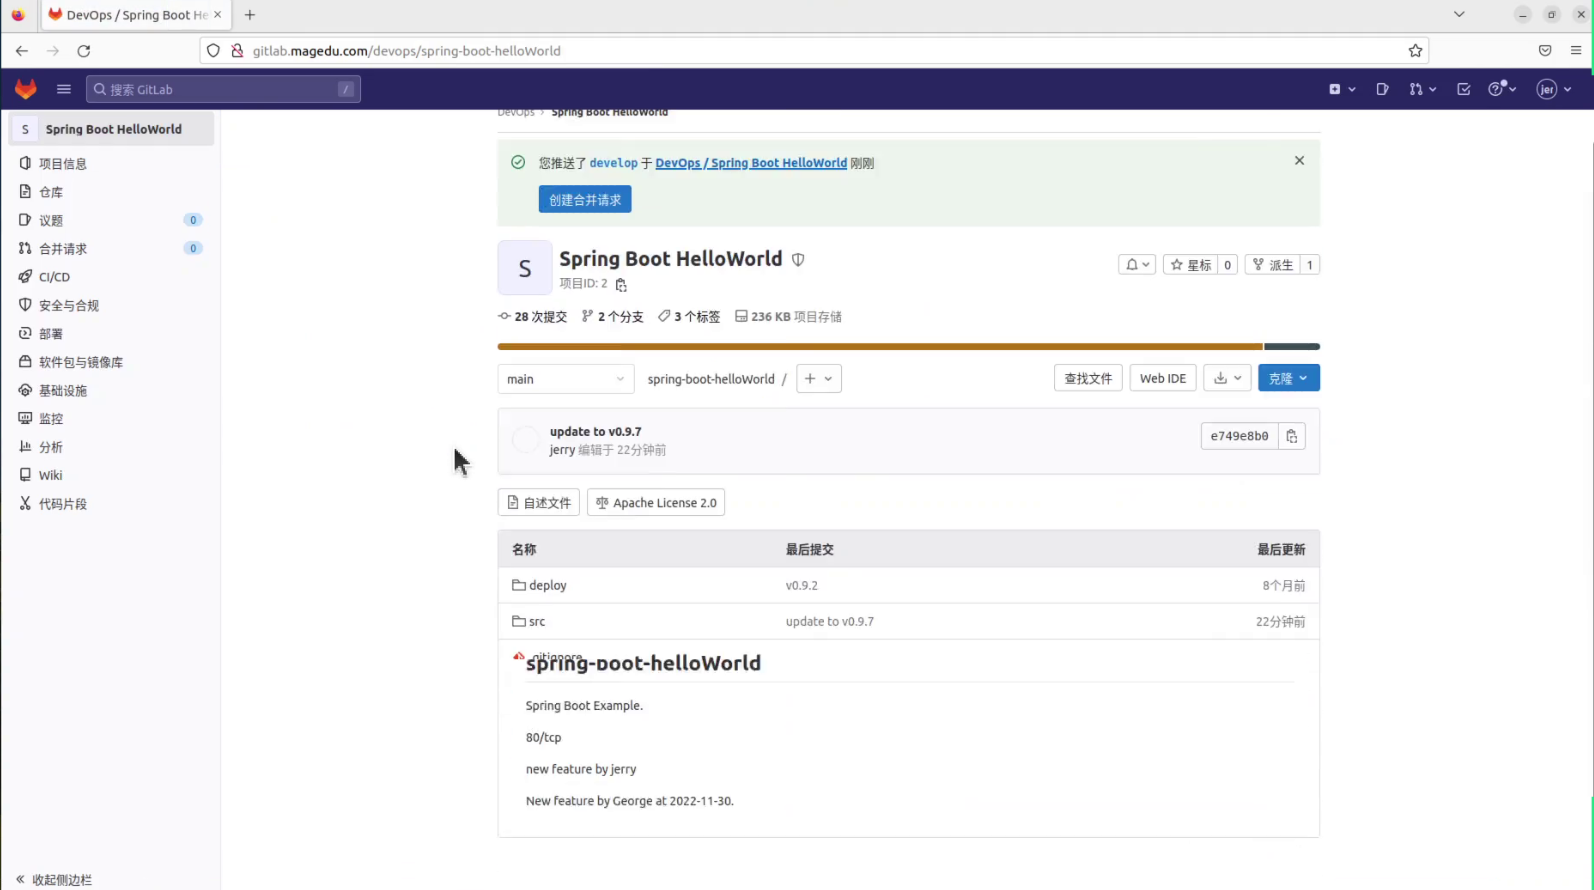Click commit SHA e749e8b0
This screenshot has height=890, width=1594.
1239,436
